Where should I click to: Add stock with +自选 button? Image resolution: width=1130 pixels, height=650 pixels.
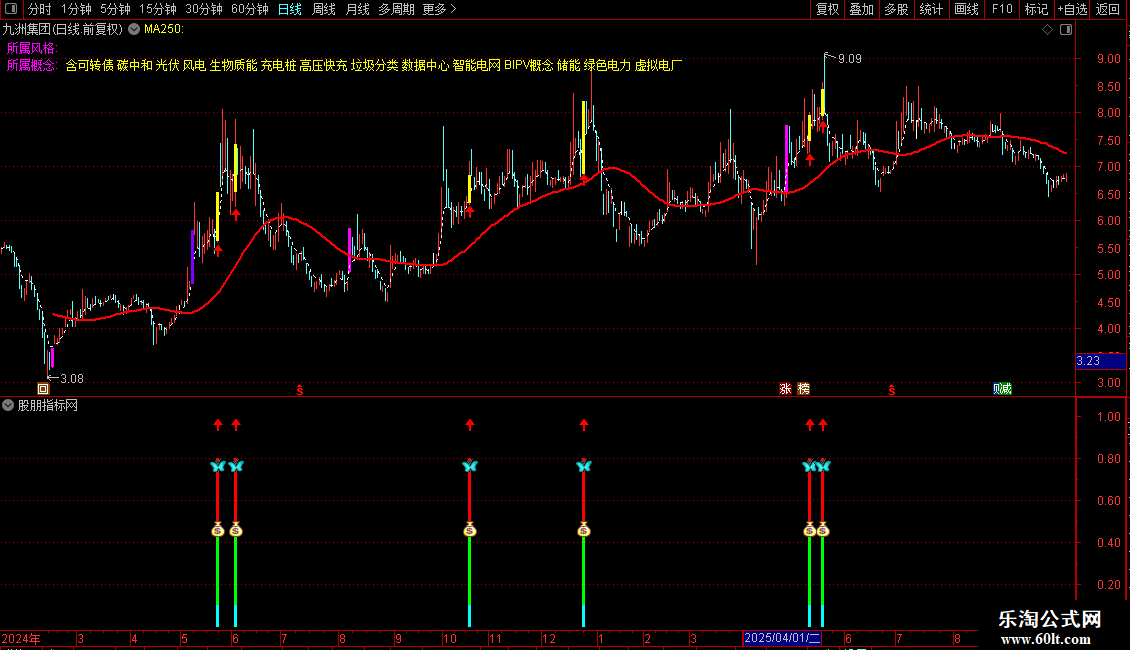(1072, 9)
